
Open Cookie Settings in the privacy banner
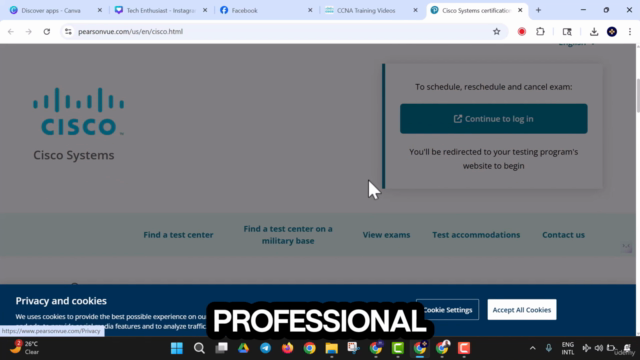point(447,310)
